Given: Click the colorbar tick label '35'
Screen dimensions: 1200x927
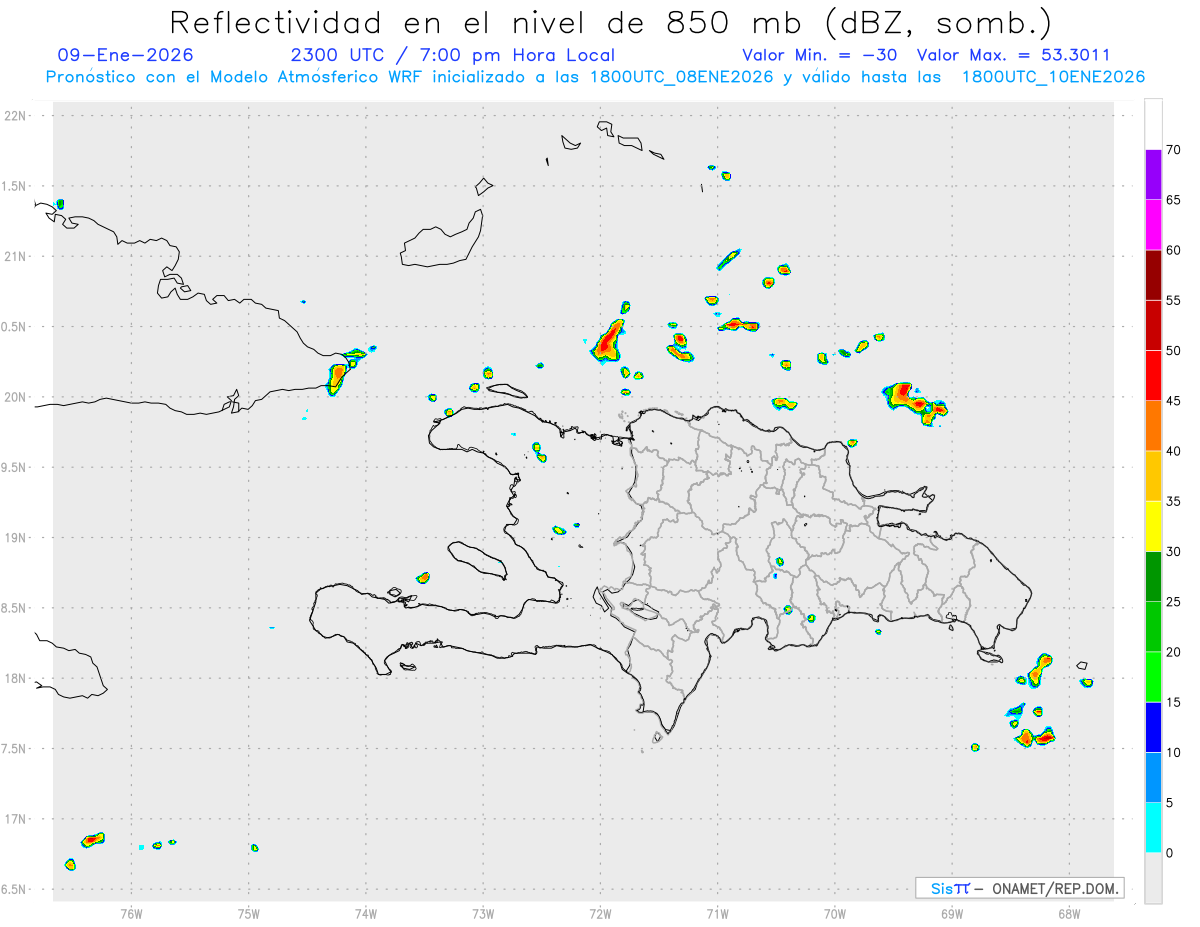Looking at the screenshot, I should (x=1174, y=502).
